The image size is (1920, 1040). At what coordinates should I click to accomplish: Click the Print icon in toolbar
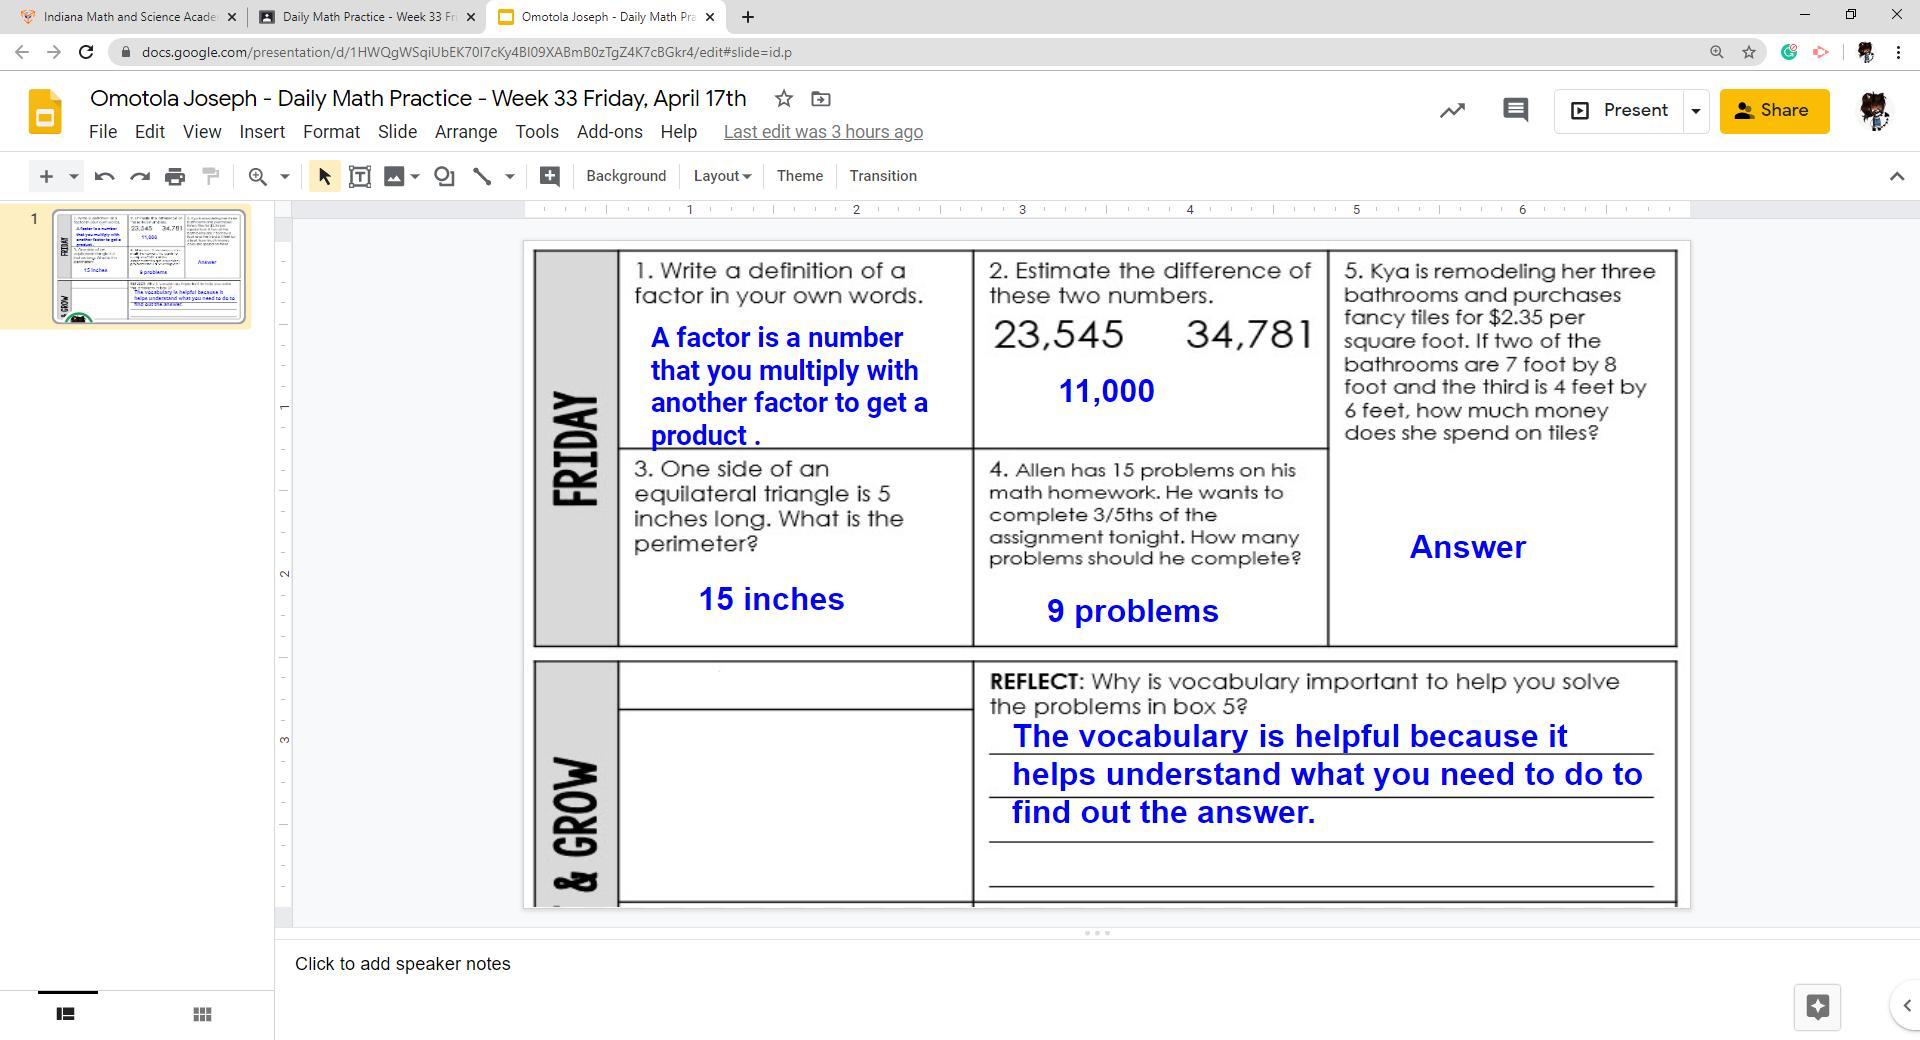point(175,177)
